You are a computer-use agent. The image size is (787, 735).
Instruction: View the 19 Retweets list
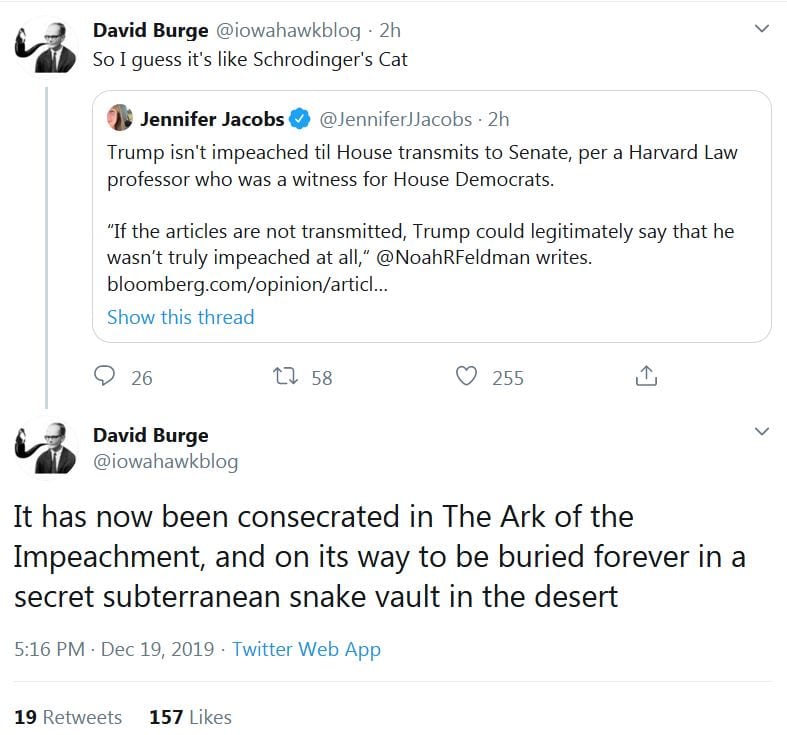pyautogui.click(x=68, y=717)
